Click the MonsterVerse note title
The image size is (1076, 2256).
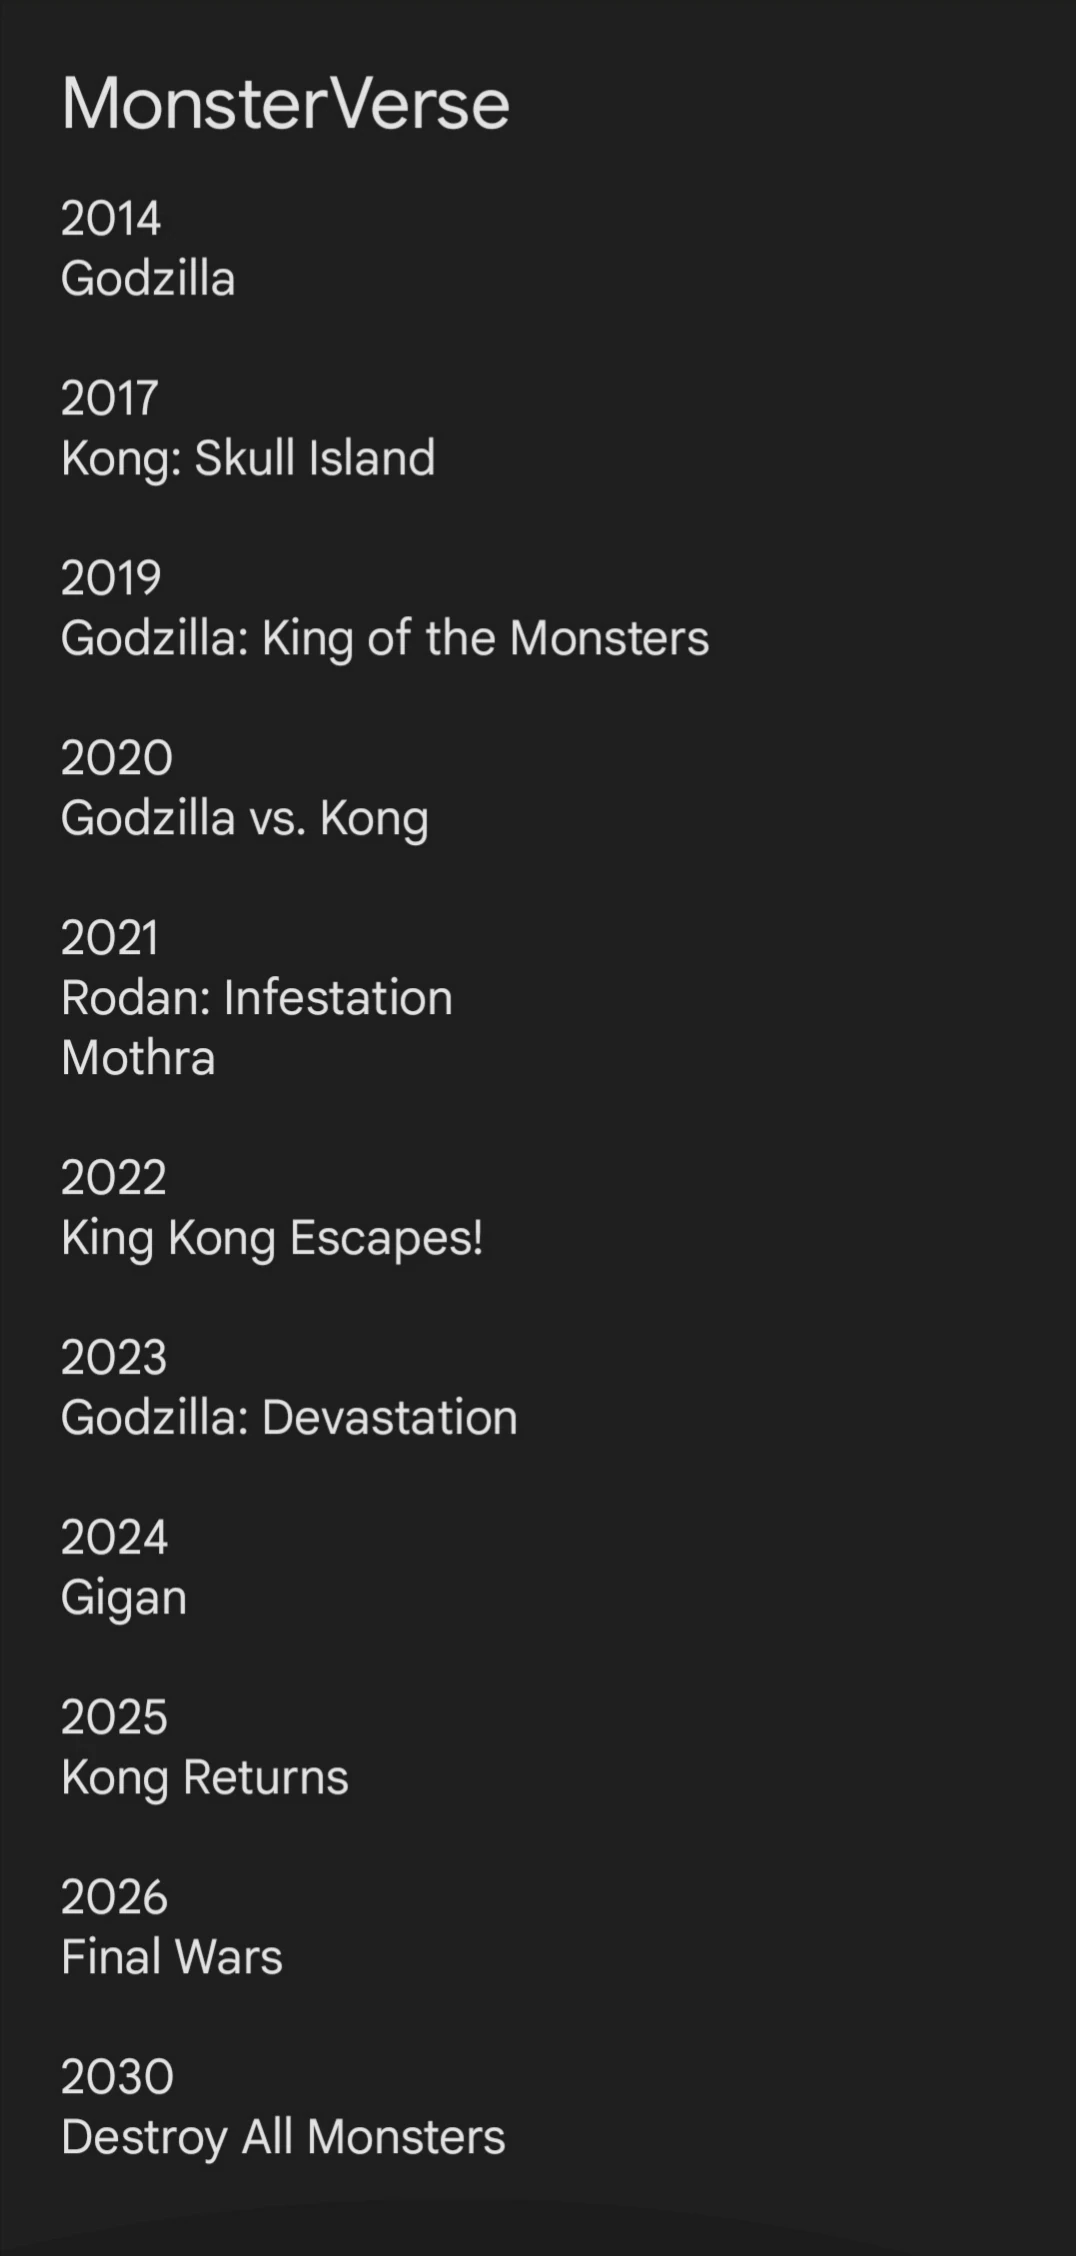pyautogui.click(x=285, y=103)
